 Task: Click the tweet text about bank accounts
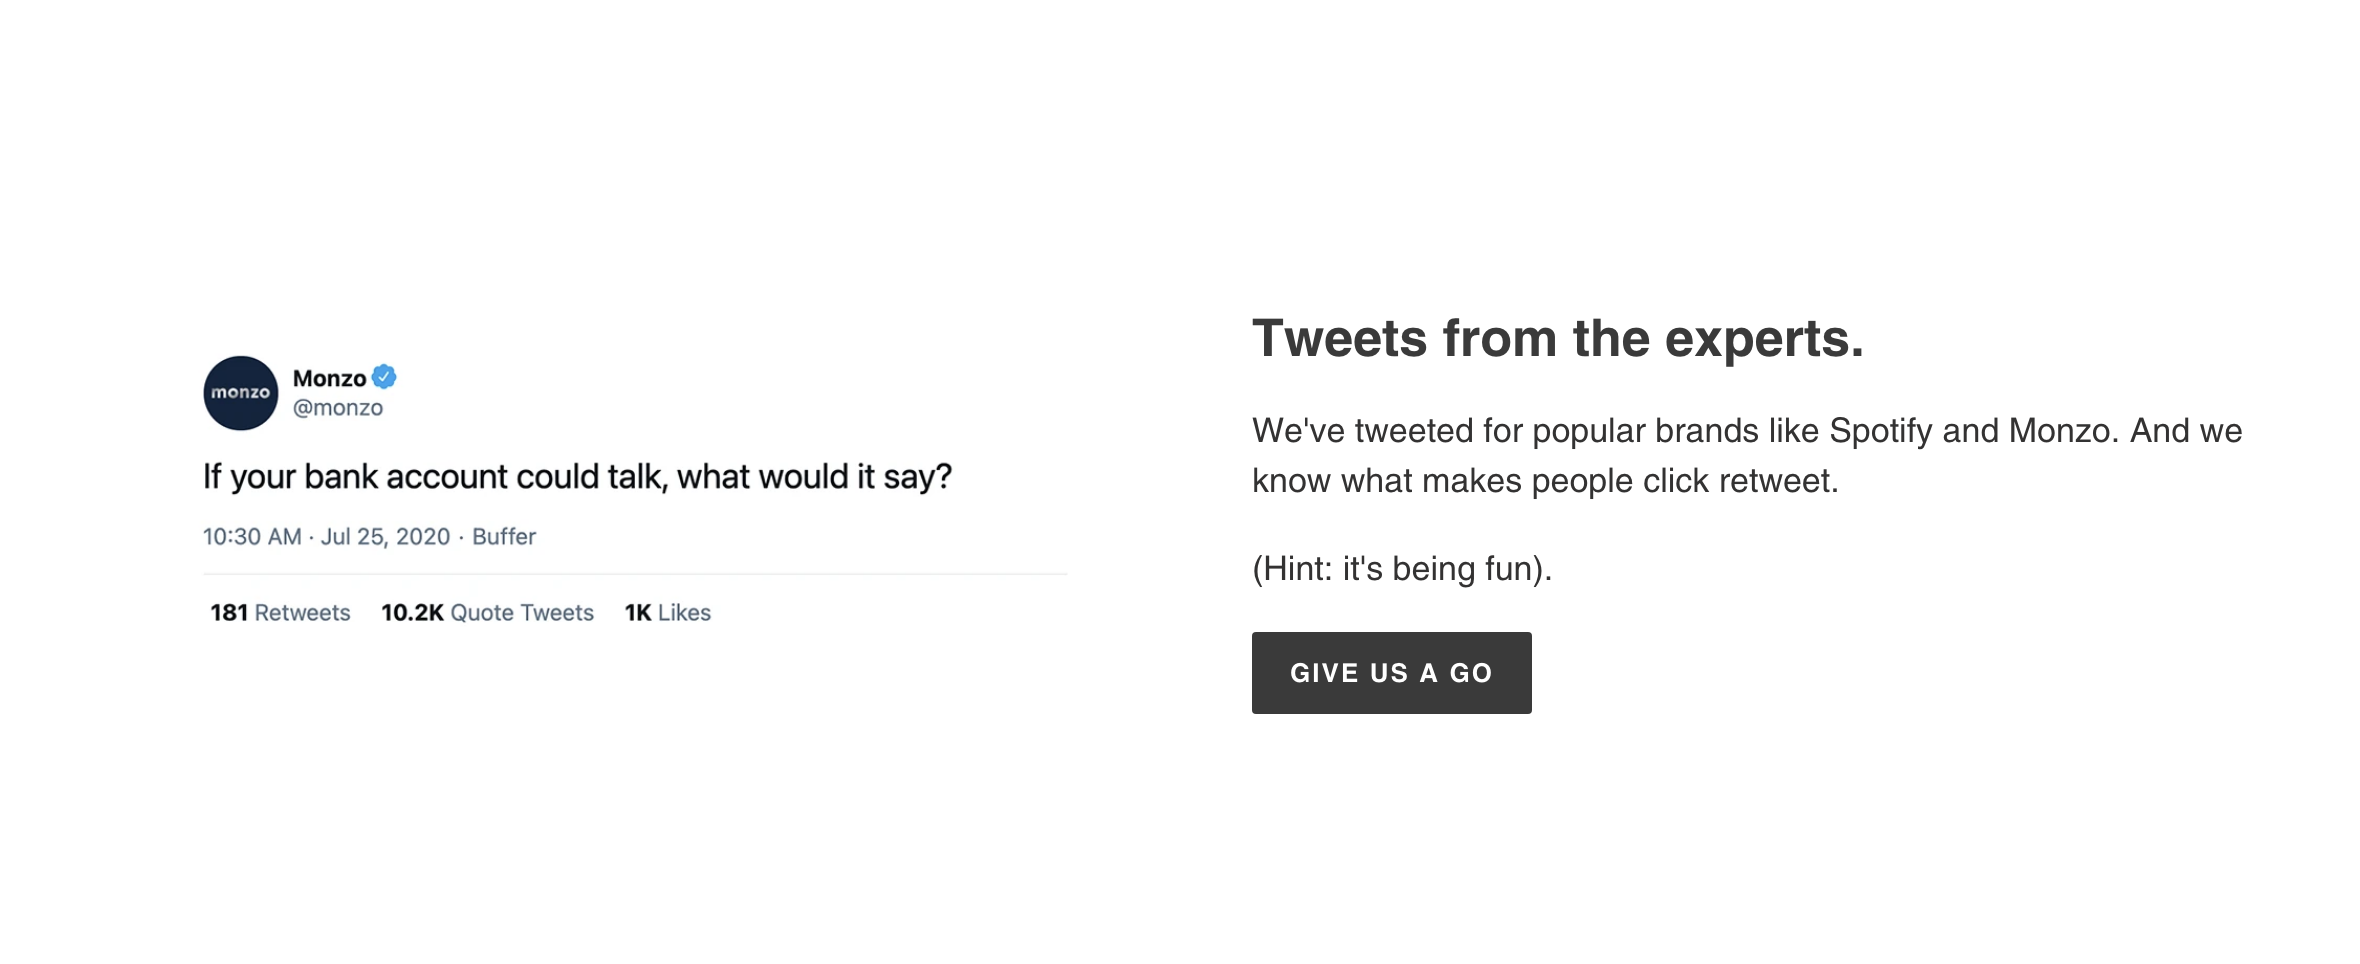pos(580,477)
